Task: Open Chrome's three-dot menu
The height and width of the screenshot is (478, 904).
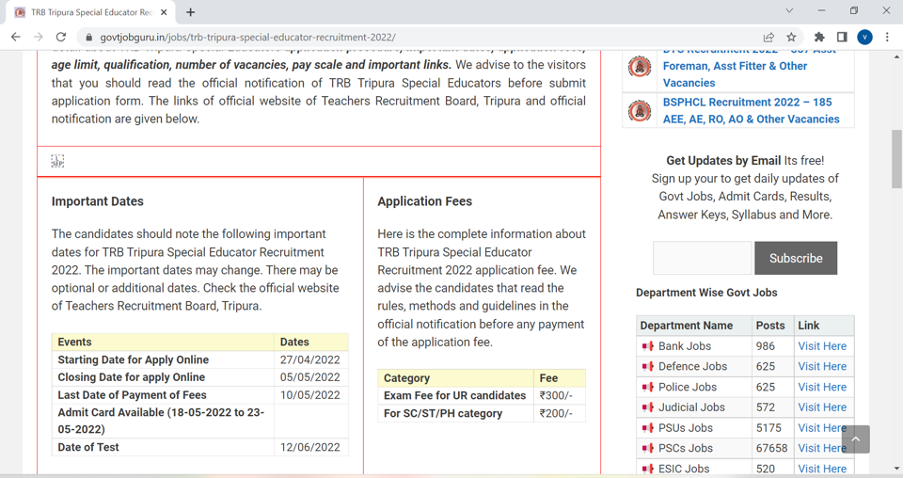Action: (x=887, y=37)
